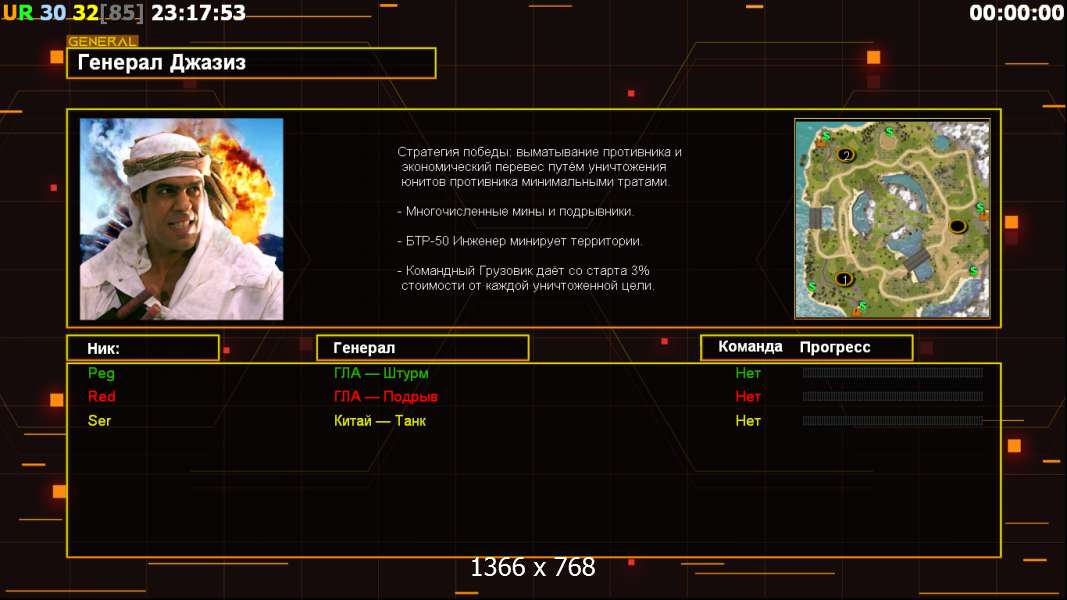Click the general portrait image

pos(182,219)
